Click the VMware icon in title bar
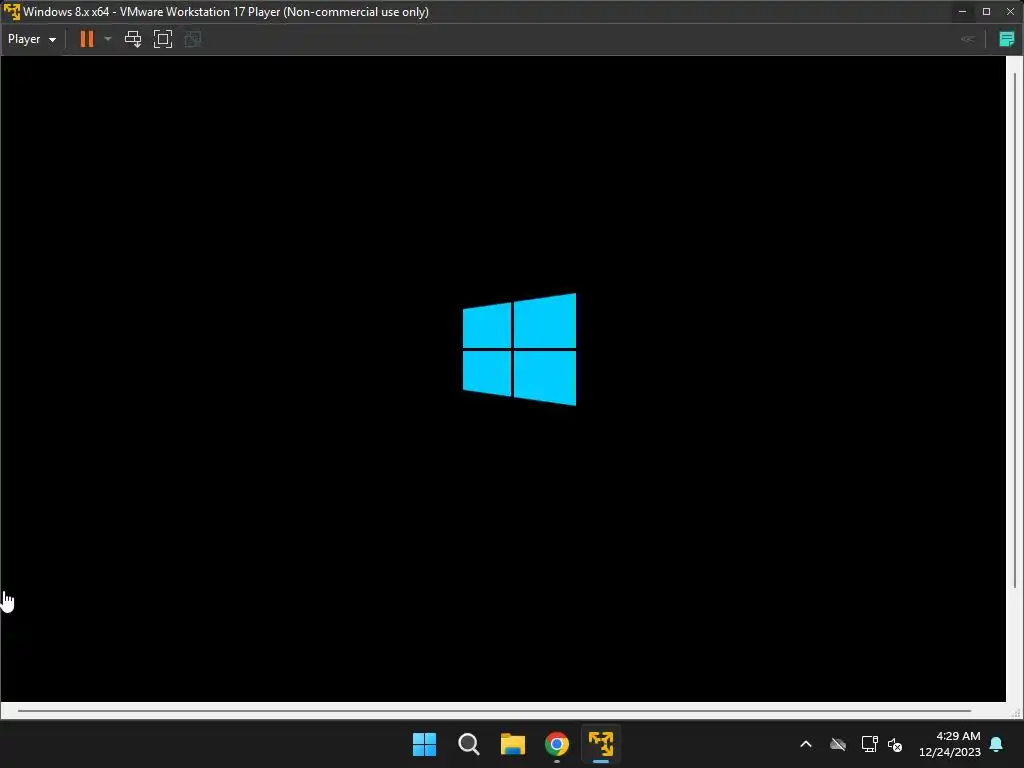1024x768 pixels. (12, 12)
